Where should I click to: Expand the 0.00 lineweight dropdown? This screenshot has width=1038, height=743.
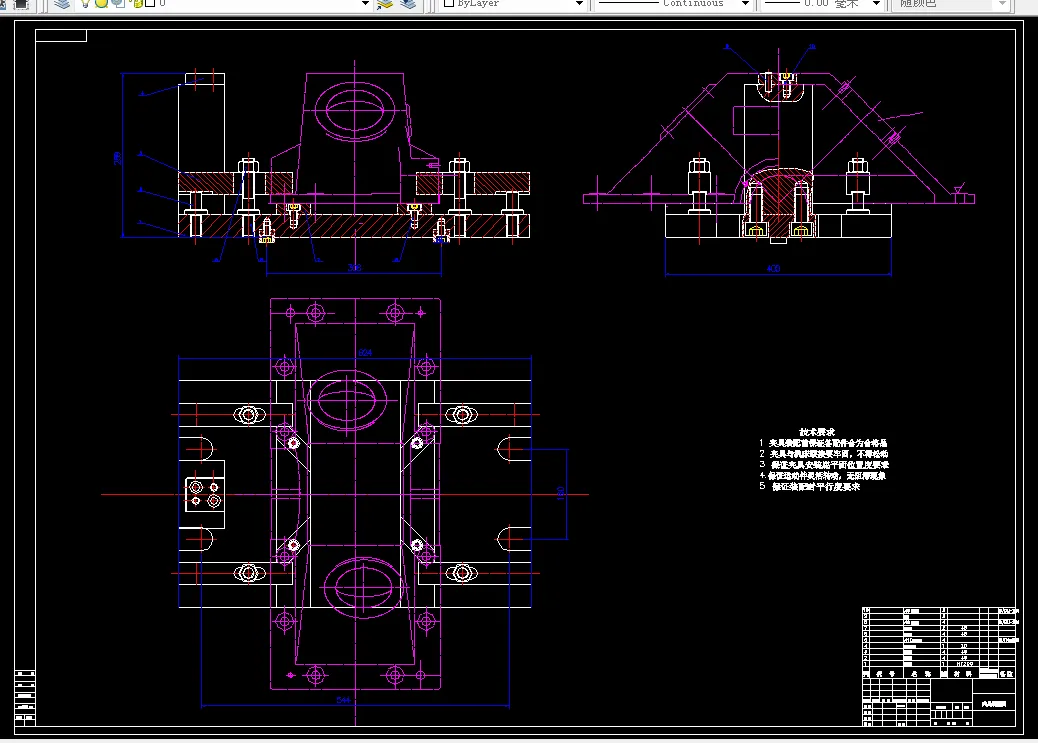click(877, 3)
